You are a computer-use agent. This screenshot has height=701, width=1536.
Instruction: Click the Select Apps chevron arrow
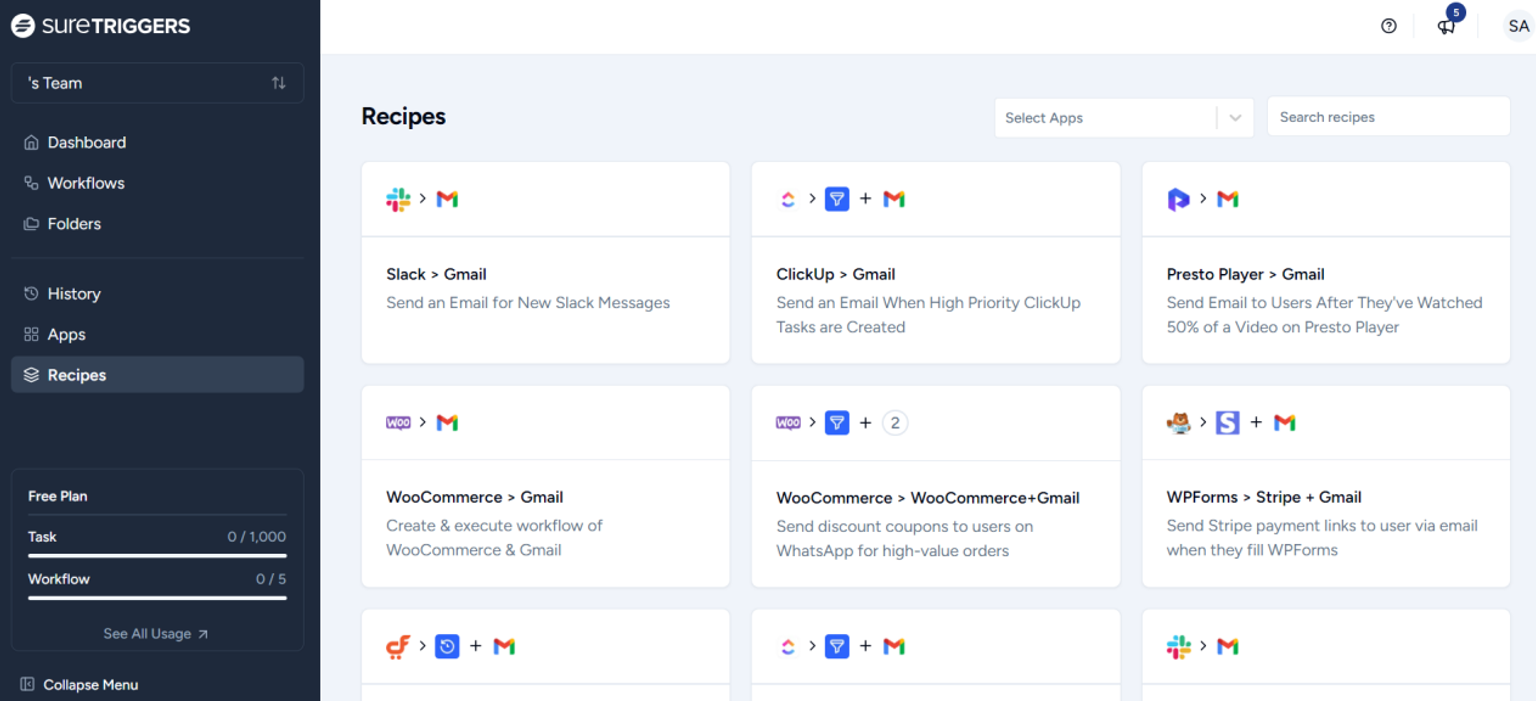pyautogui.click(x=1235, y=118)
